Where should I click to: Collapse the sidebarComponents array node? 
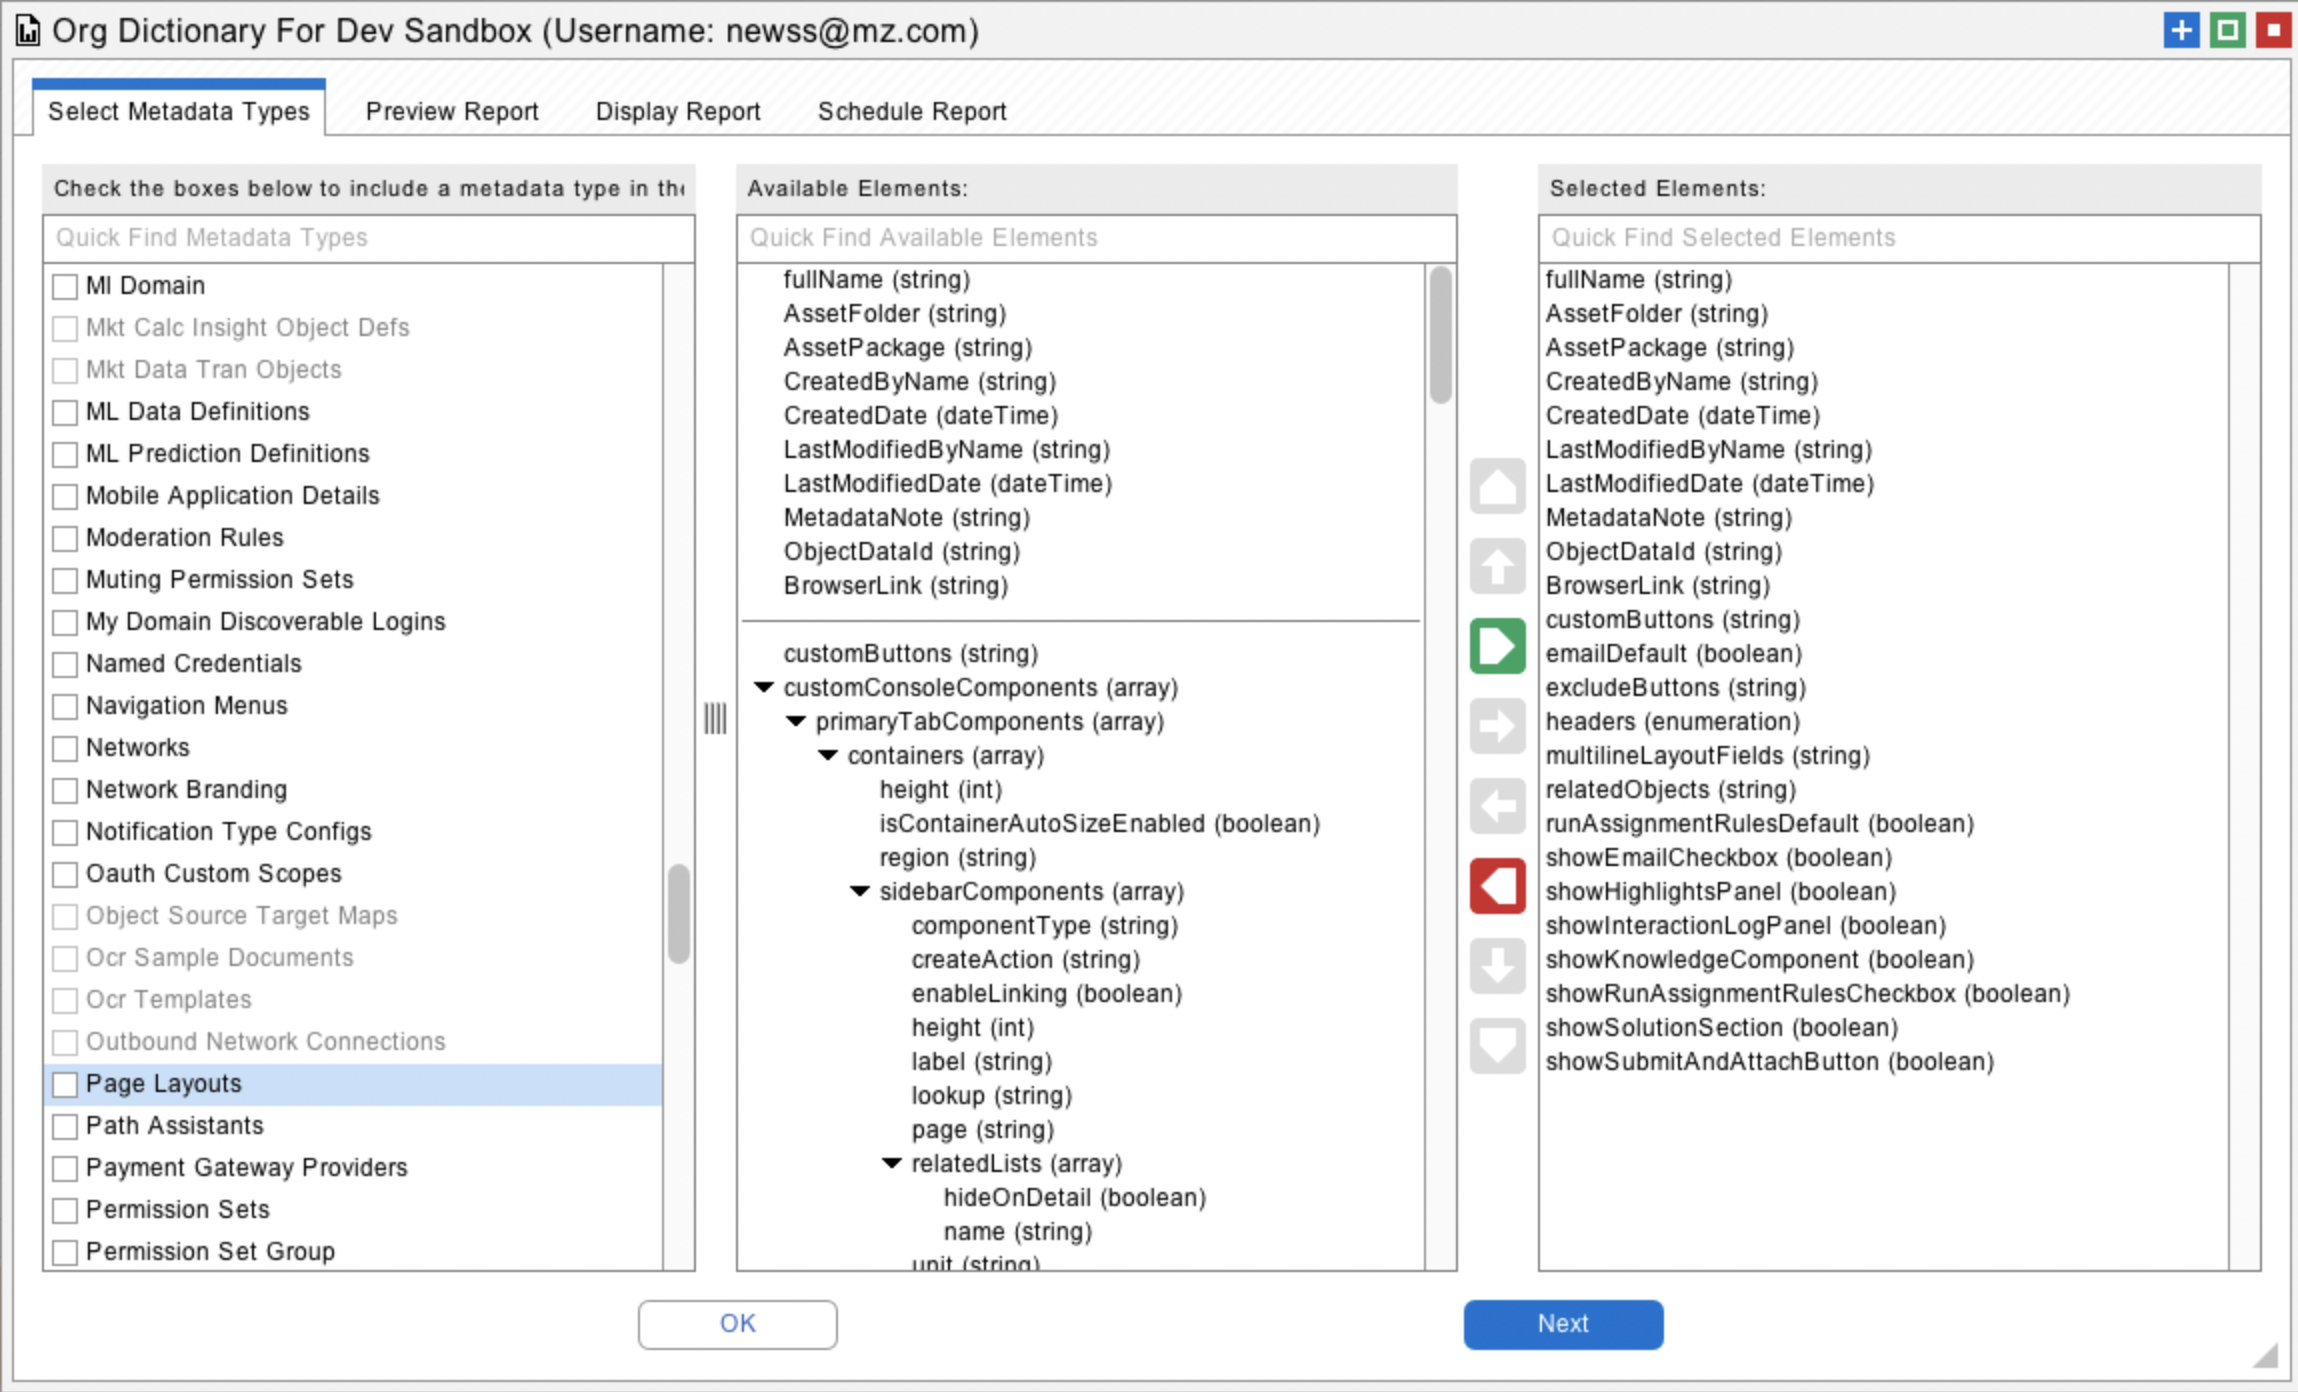coord(860,892)
